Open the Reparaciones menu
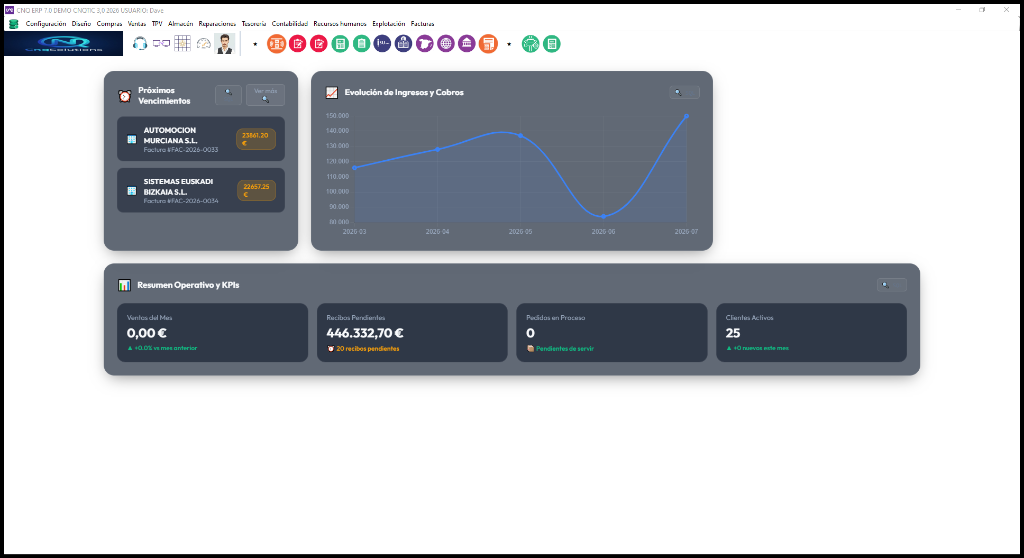 217,24
